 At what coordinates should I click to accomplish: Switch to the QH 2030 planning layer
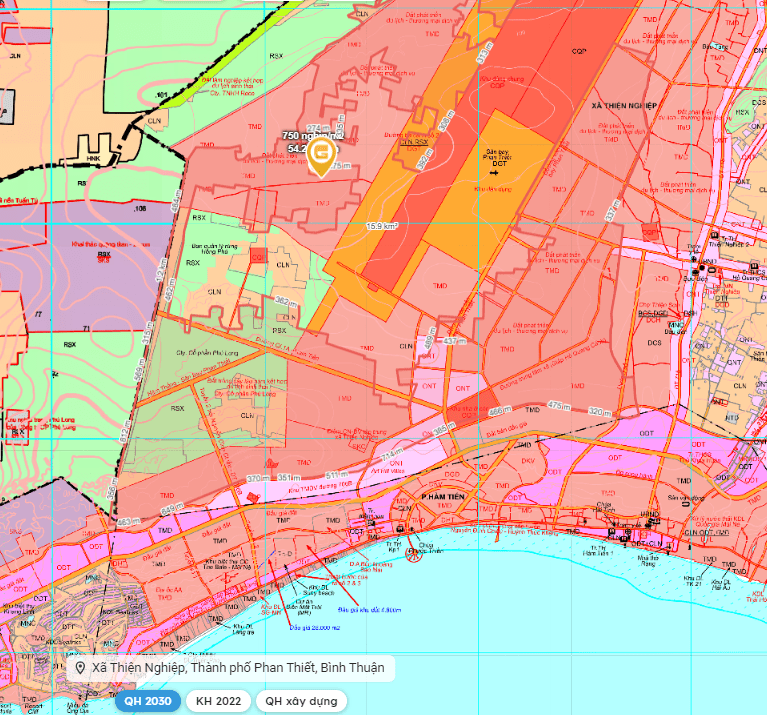click(x=149, y=701)
